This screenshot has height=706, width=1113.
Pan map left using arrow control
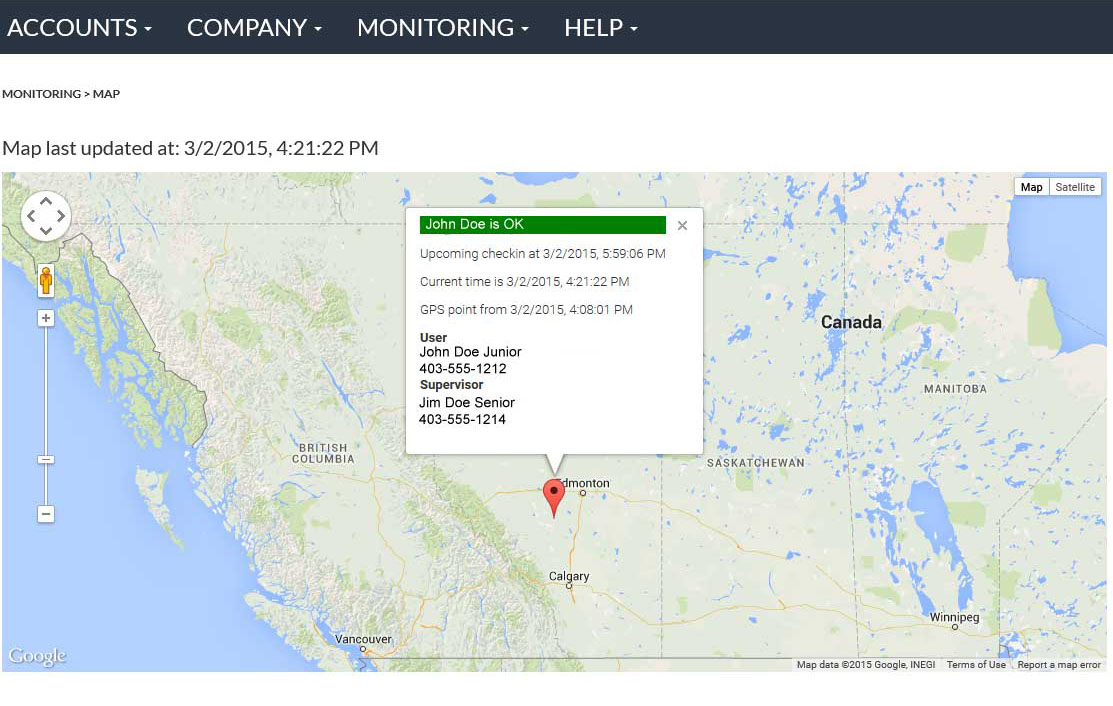30,216
